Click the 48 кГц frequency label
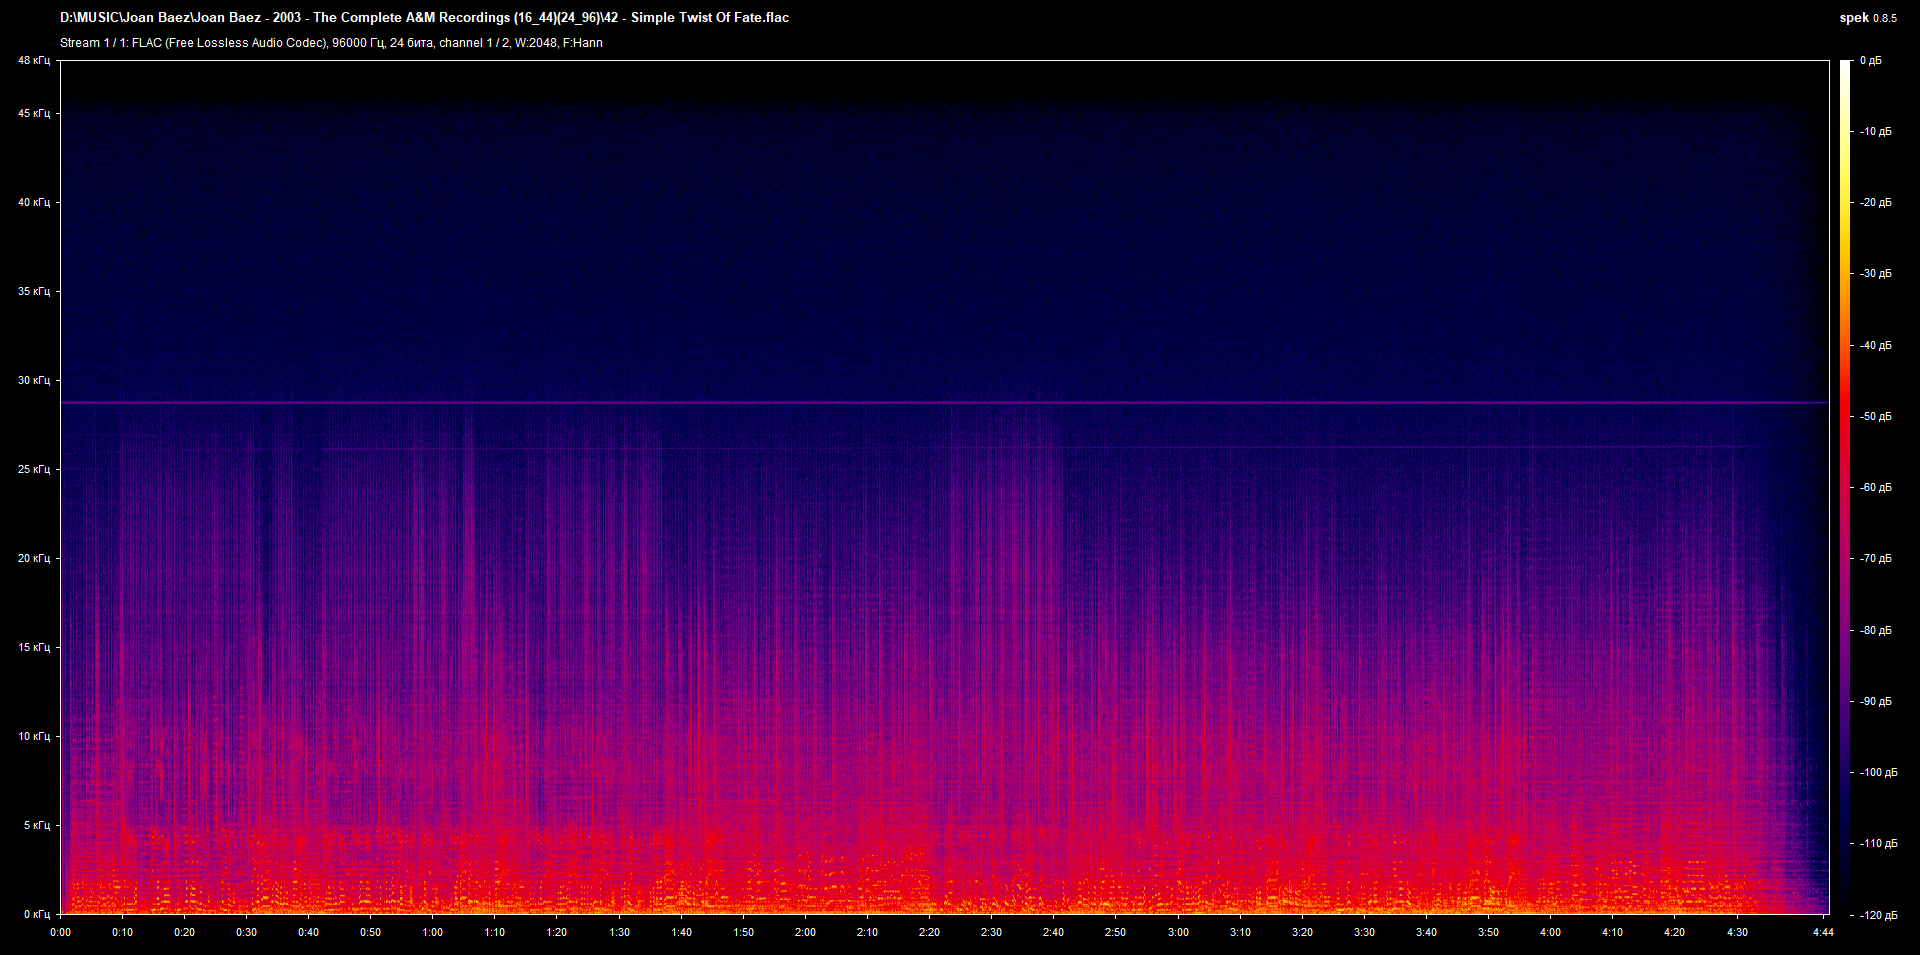 tap(33, 61)
